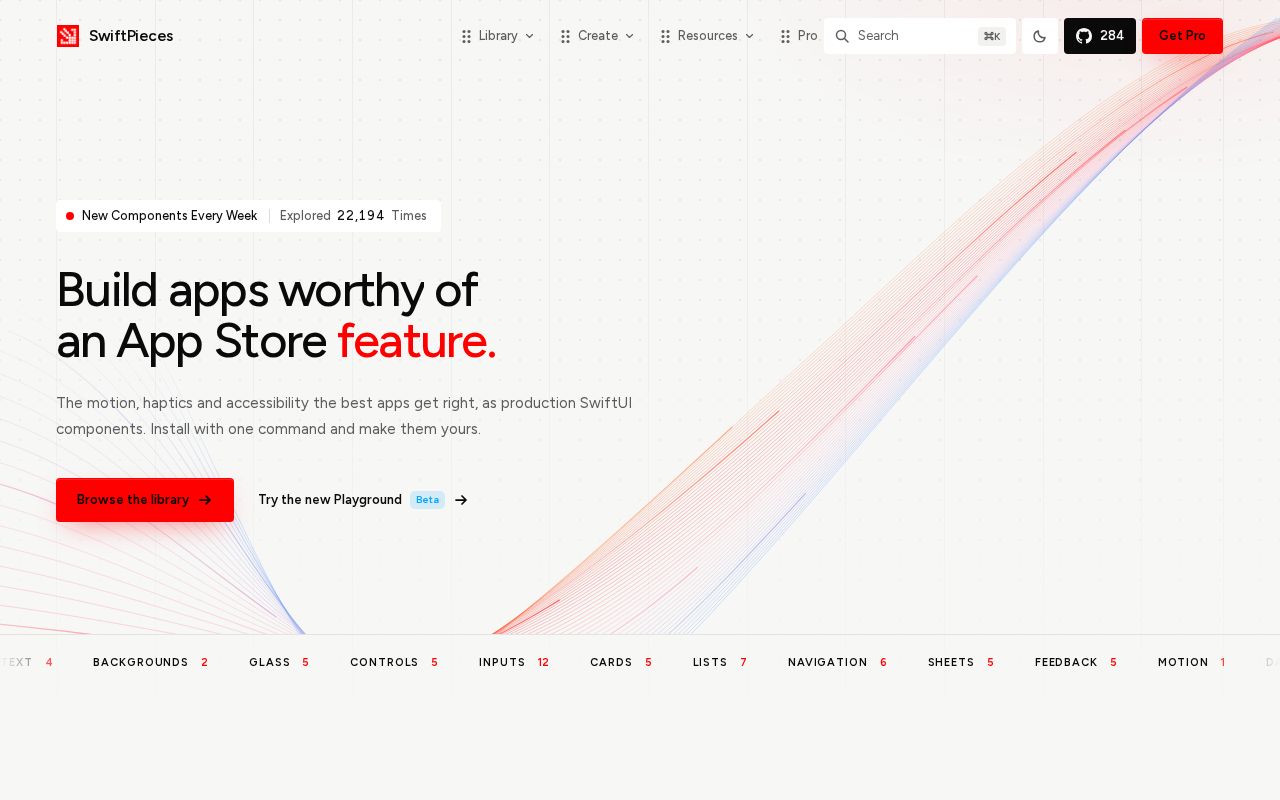This screenshot has width=1280, height=800.
Task: Click the paragraph starting "The motion, haptics"
Action: pyautogui.click(x=344, y=416)
